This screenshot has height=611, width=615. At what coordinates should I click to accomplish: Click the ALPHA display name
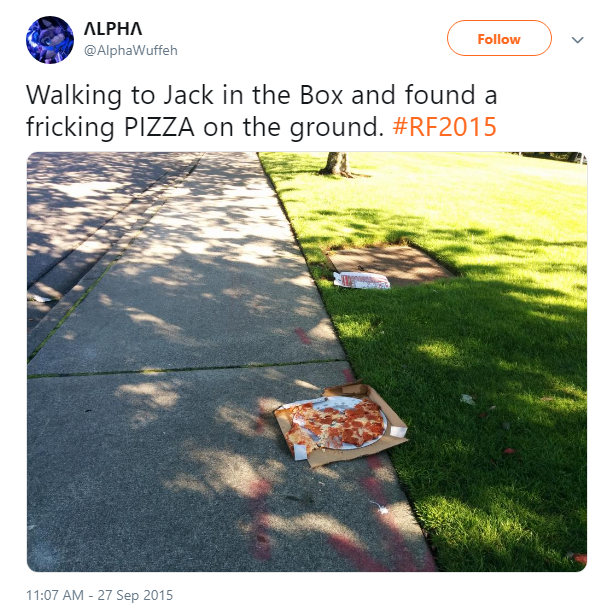pos(113,29)
